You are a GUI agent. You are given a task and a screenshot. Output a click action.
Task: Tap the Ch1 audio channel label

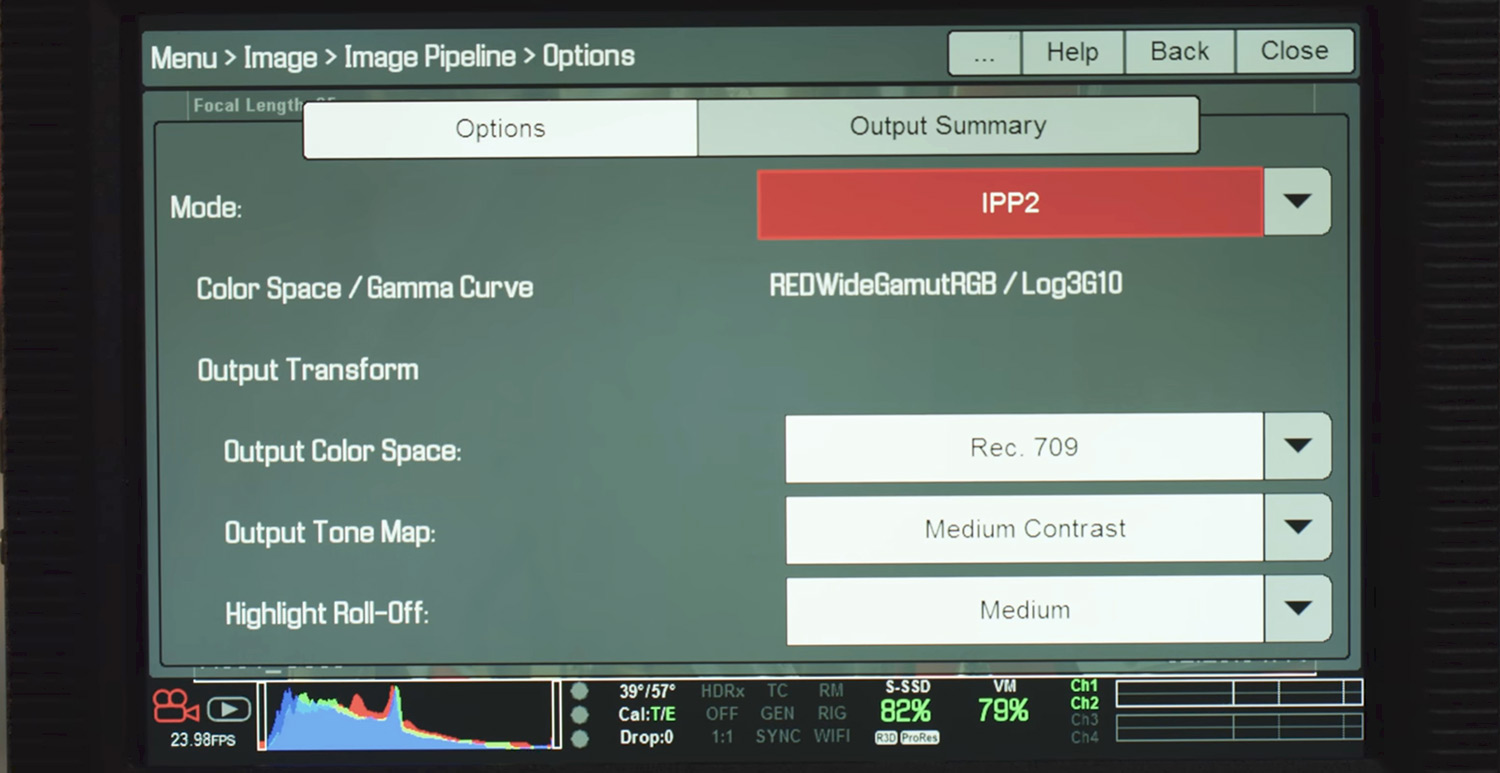1084,686
